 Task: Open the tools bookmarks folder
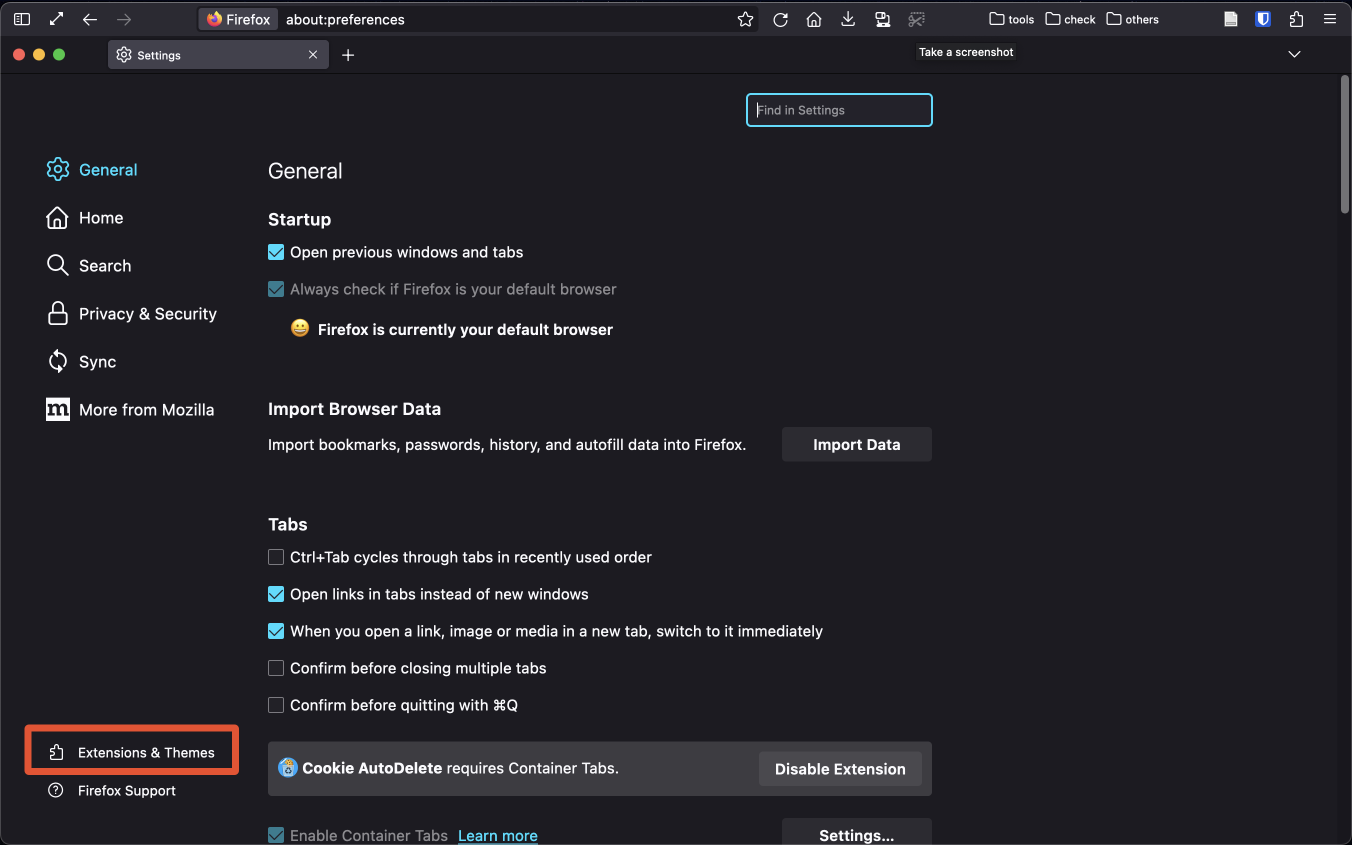[x=1011, y=19]
